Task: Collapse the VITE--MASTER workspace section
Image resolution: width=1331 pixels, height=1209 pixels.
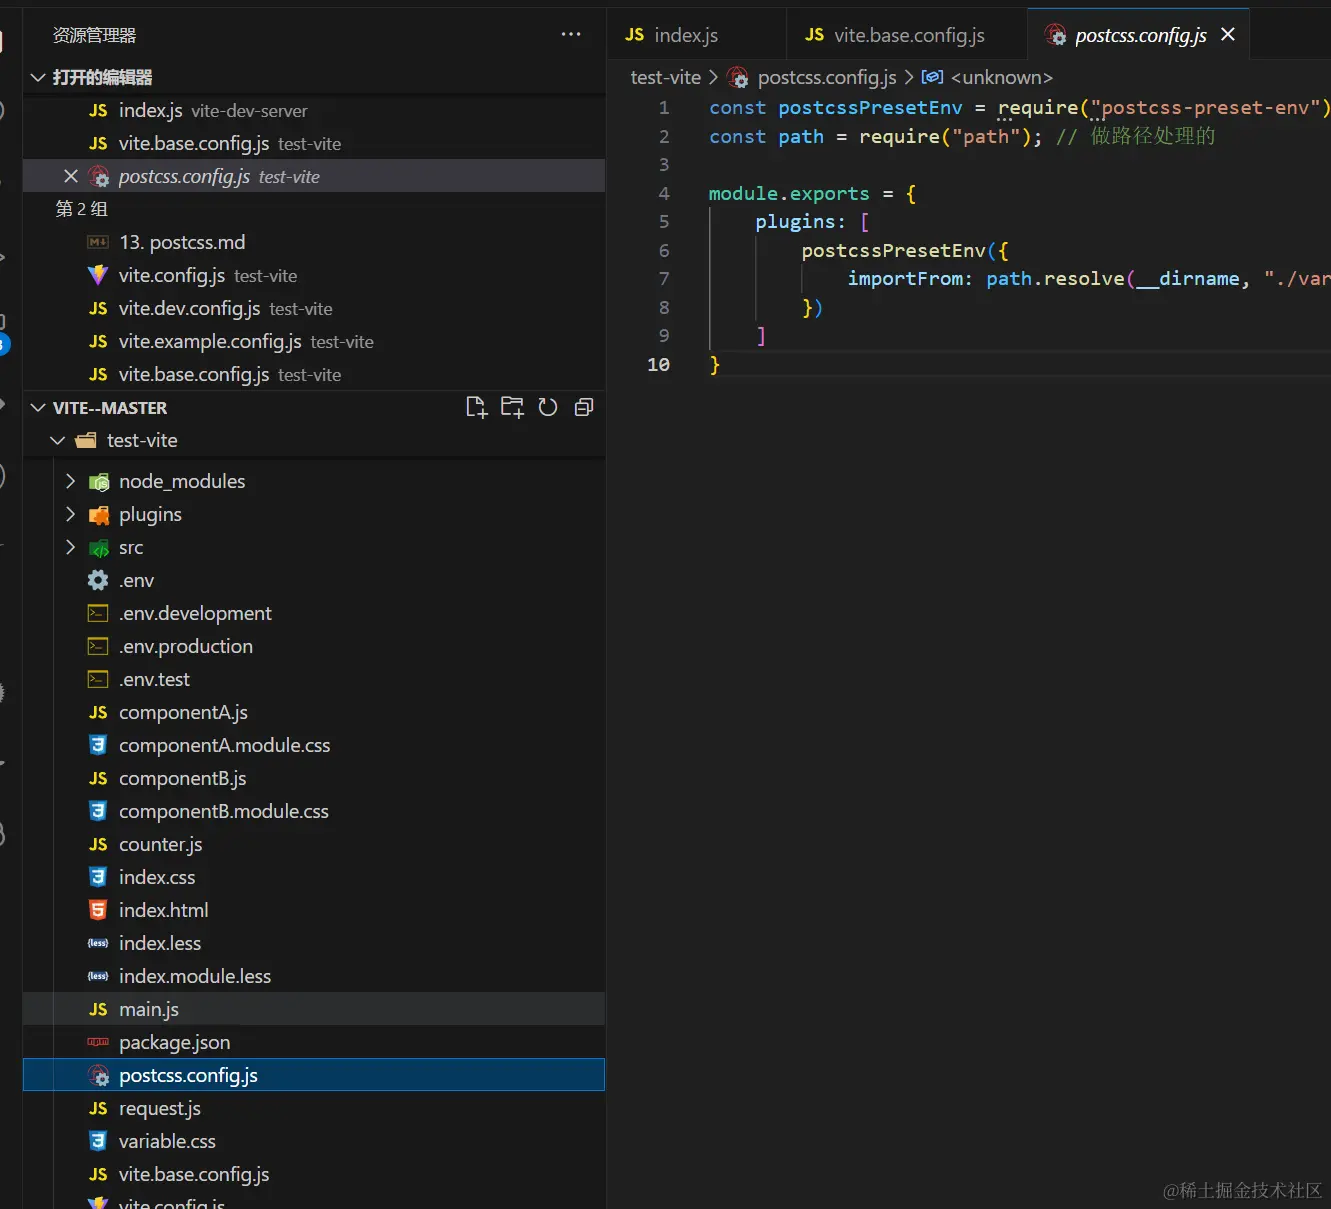Action: click(x=38, y=408)
